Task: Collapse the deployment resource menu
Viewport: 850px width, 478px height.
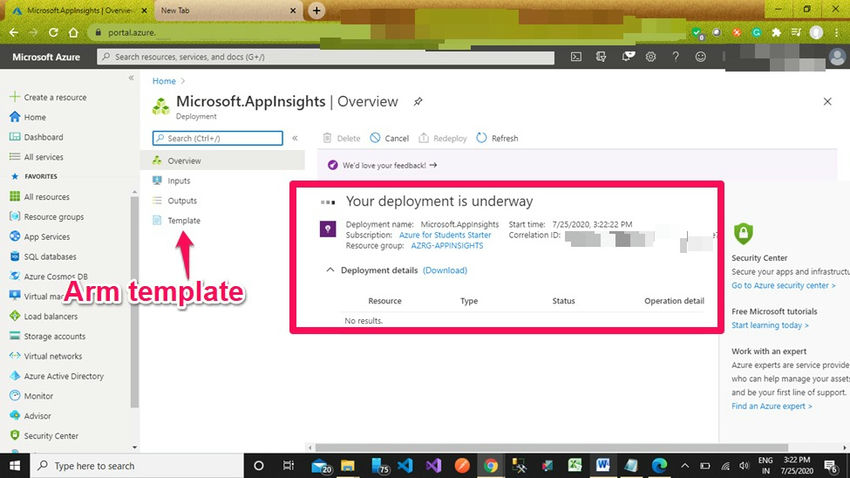Action: pos(295,138)
